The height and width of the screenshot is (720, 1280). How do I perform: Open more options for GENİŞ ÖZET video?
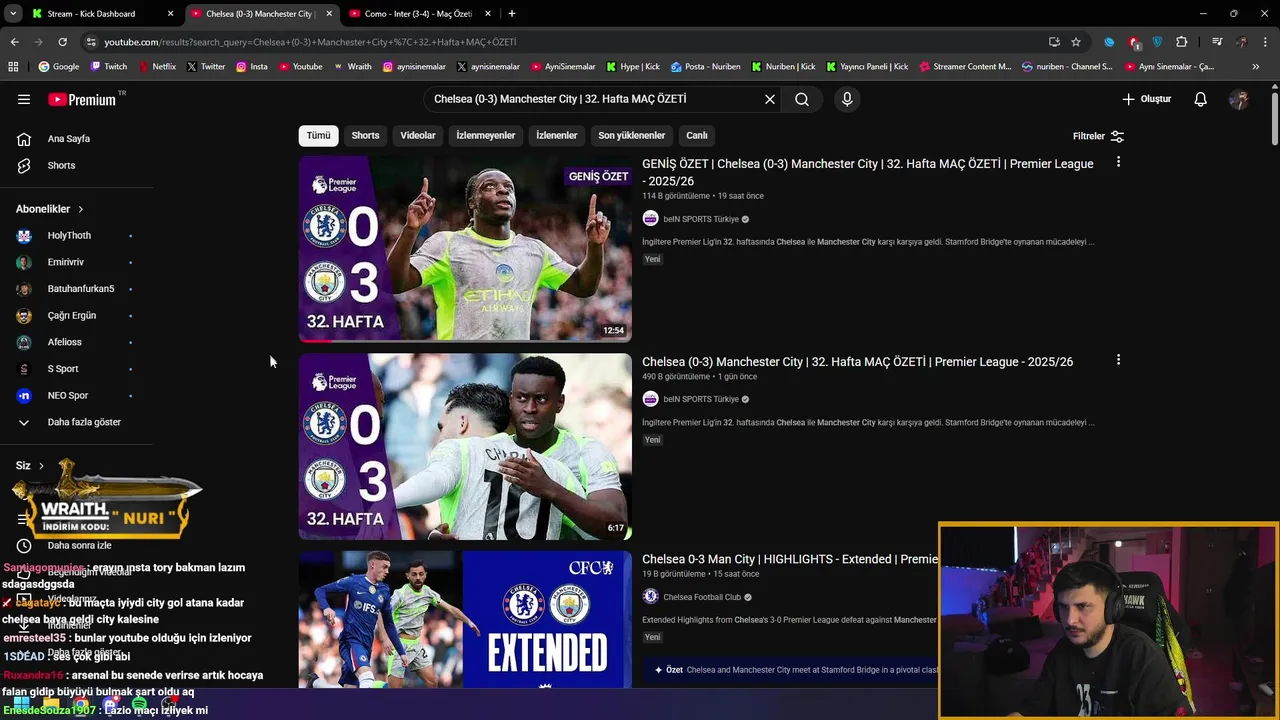coord(1118,162)
